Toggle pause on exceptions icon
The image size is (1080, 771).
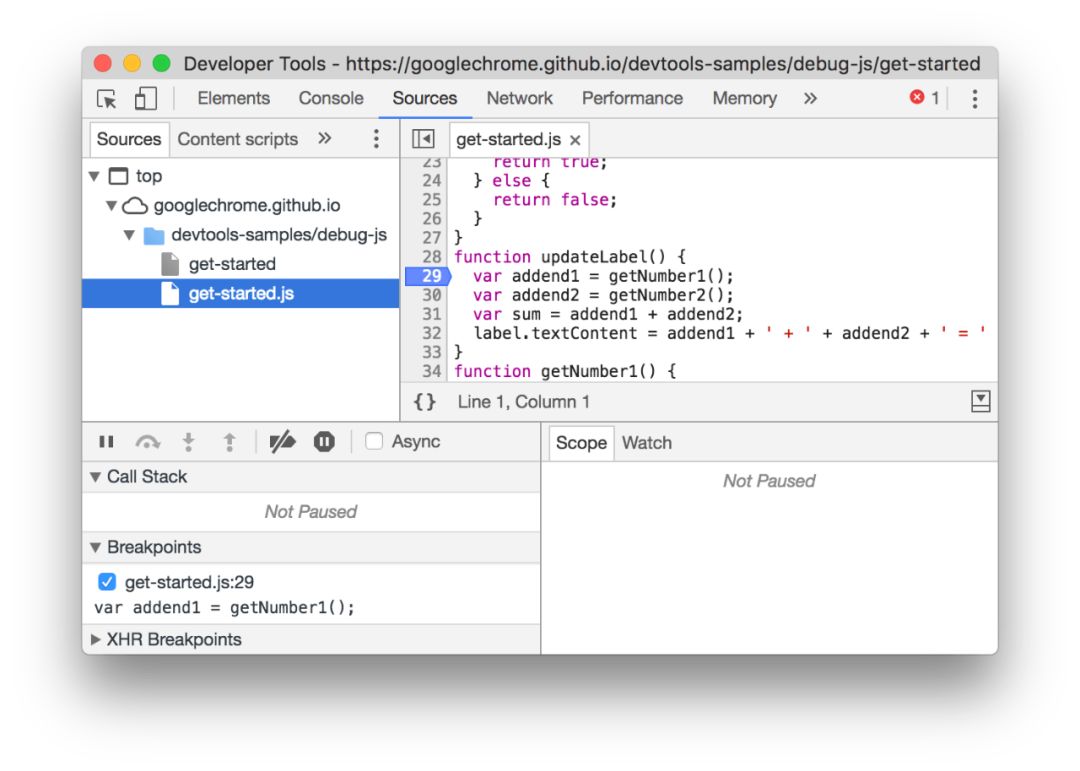324,442
